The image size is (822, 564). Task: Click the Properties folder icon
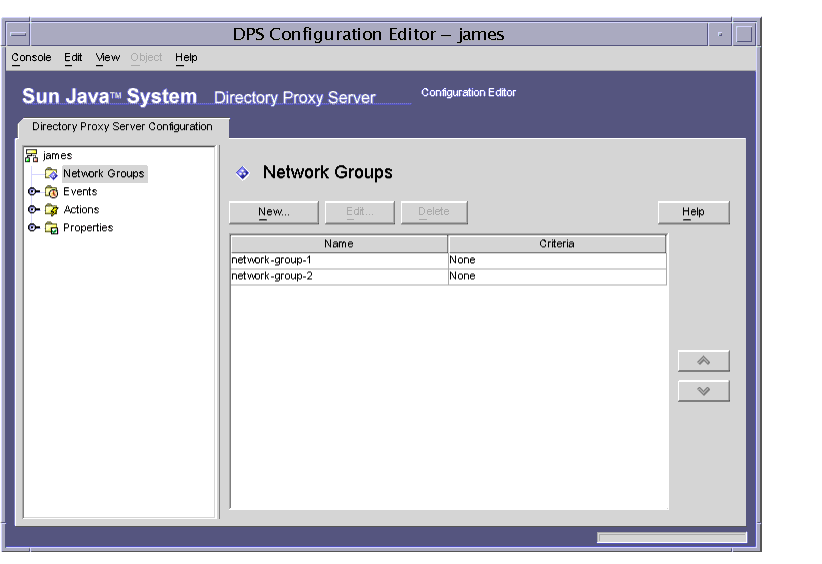51,227
